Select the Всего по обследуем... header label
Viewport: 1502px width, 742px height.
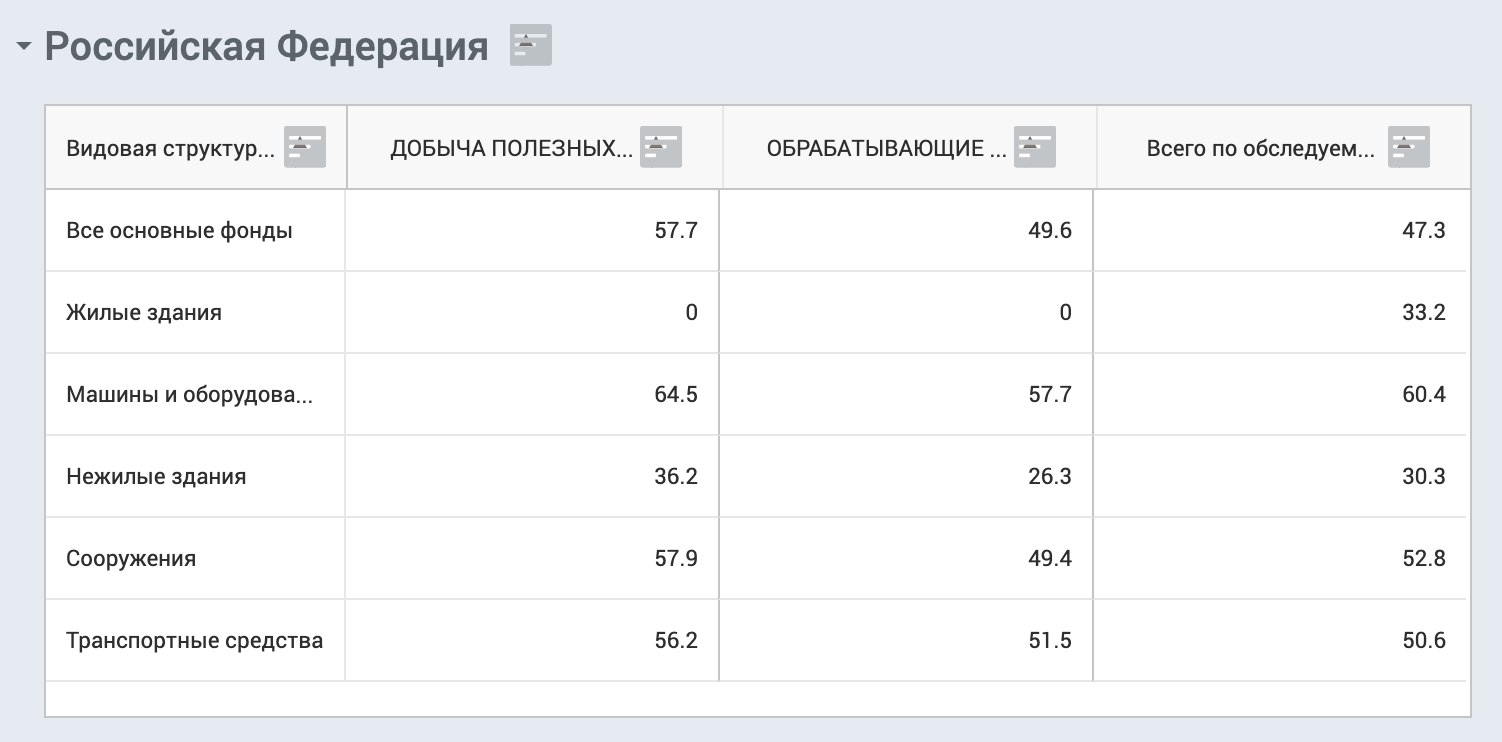pyautogui.click(x=1261, y=149)
